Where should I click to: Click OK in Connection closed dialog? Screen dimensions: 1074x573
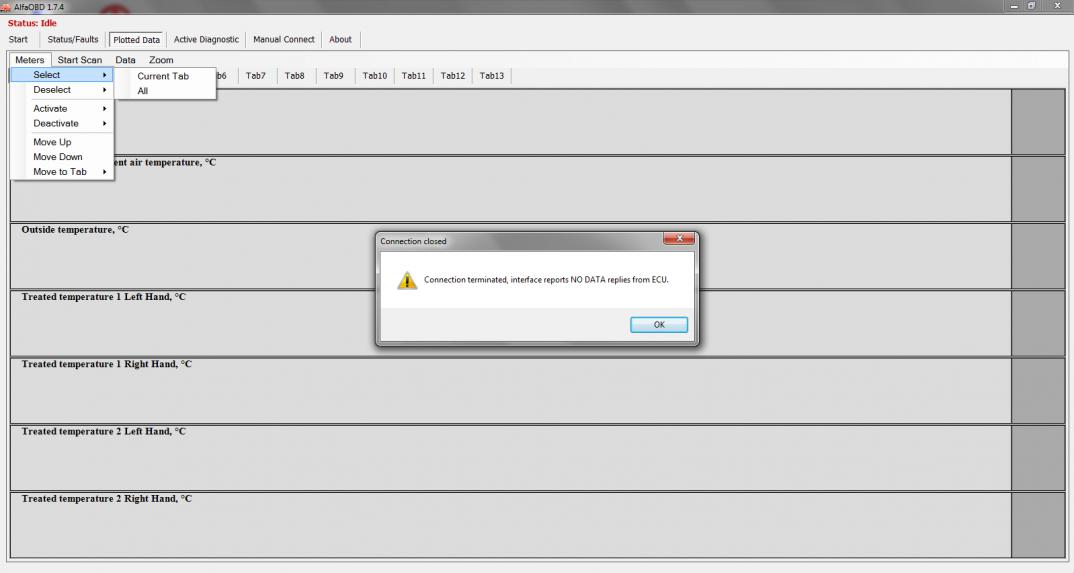click(658, 324)
